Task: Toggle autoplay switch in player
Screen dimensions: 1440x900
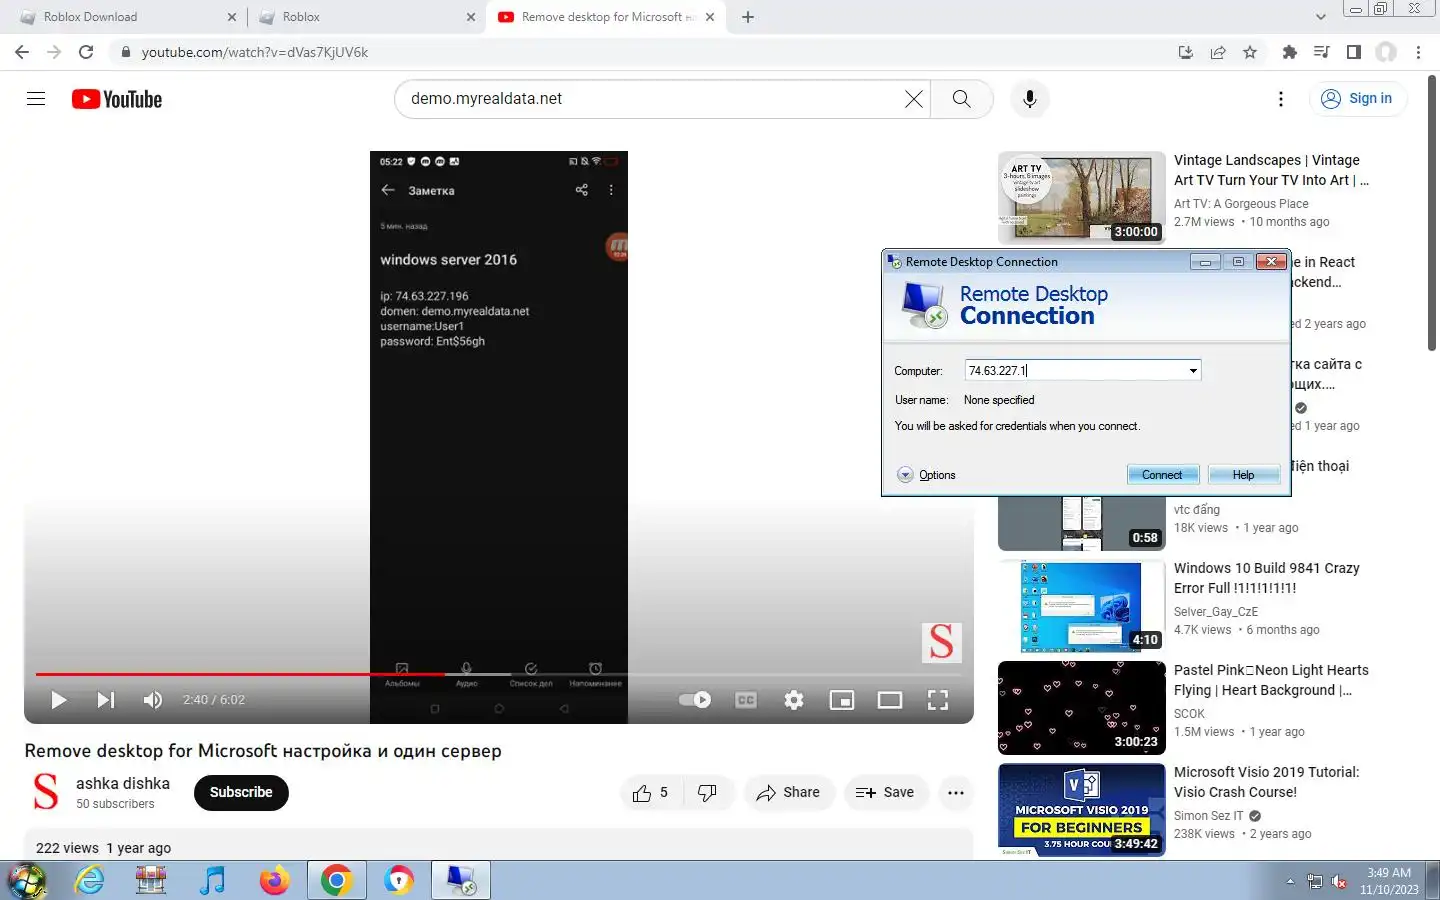Action: click(695, 700)
